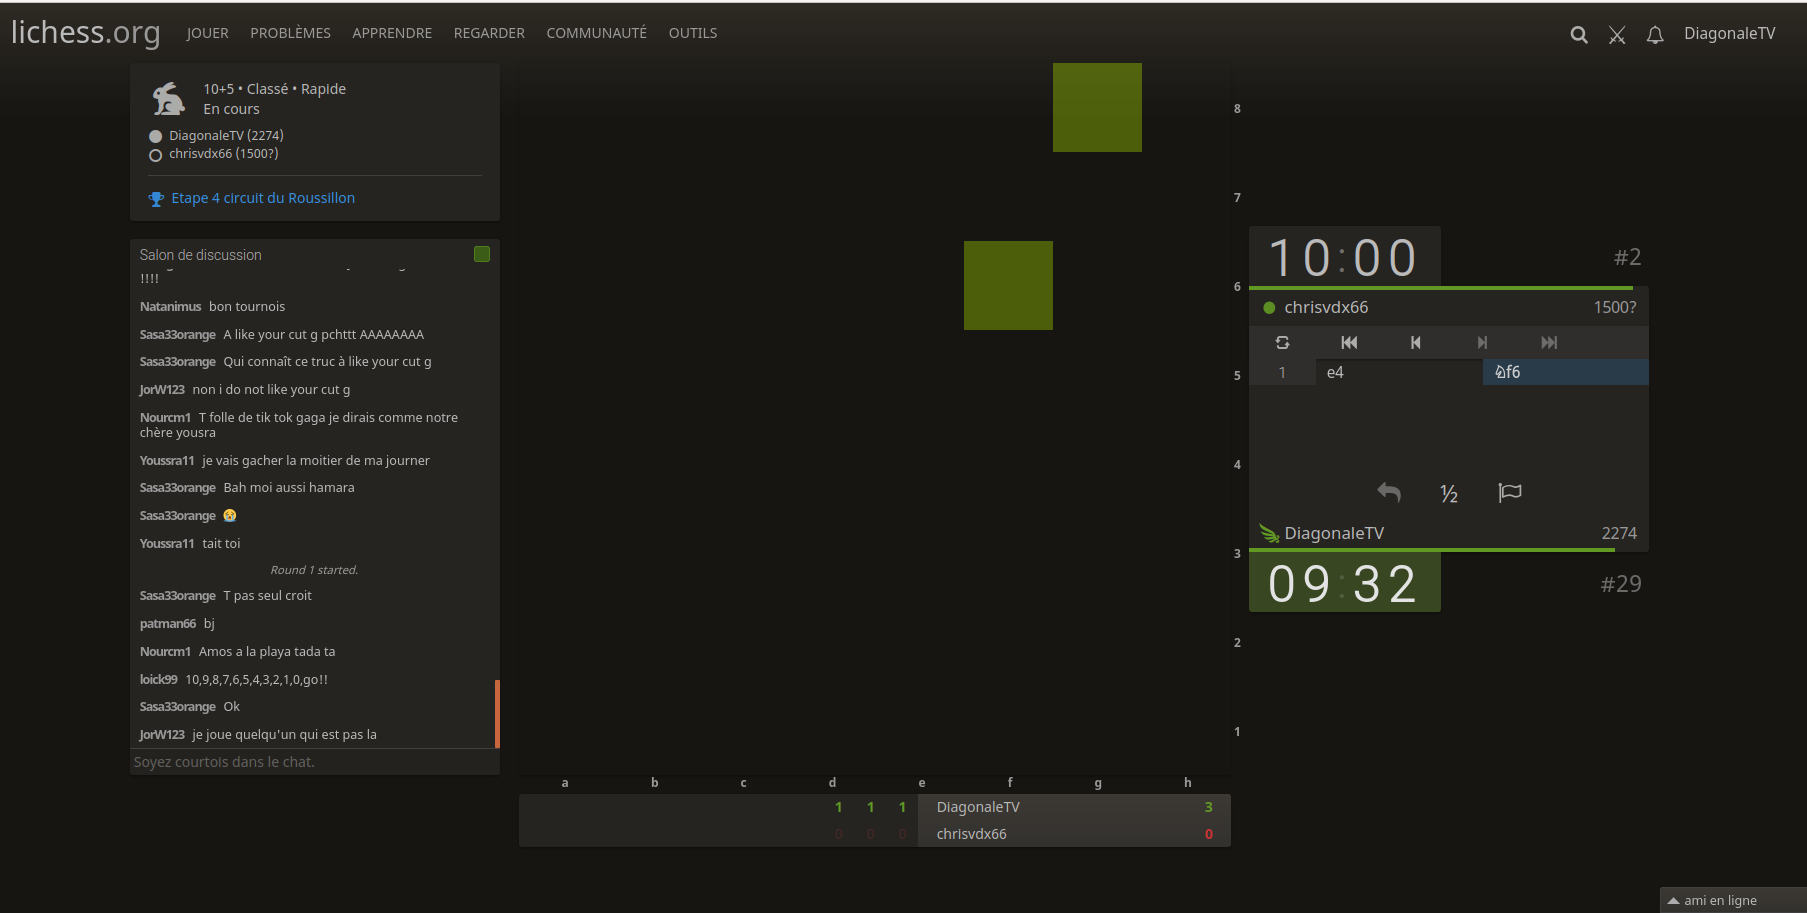Click chat scrollbar orange thumb
The image size is (1807, 913).
coord(497,714)
